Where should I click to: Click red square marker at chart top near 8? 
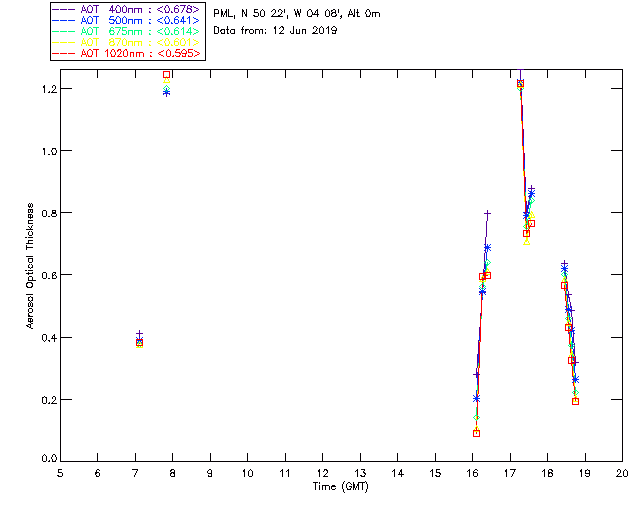(167, 74)
